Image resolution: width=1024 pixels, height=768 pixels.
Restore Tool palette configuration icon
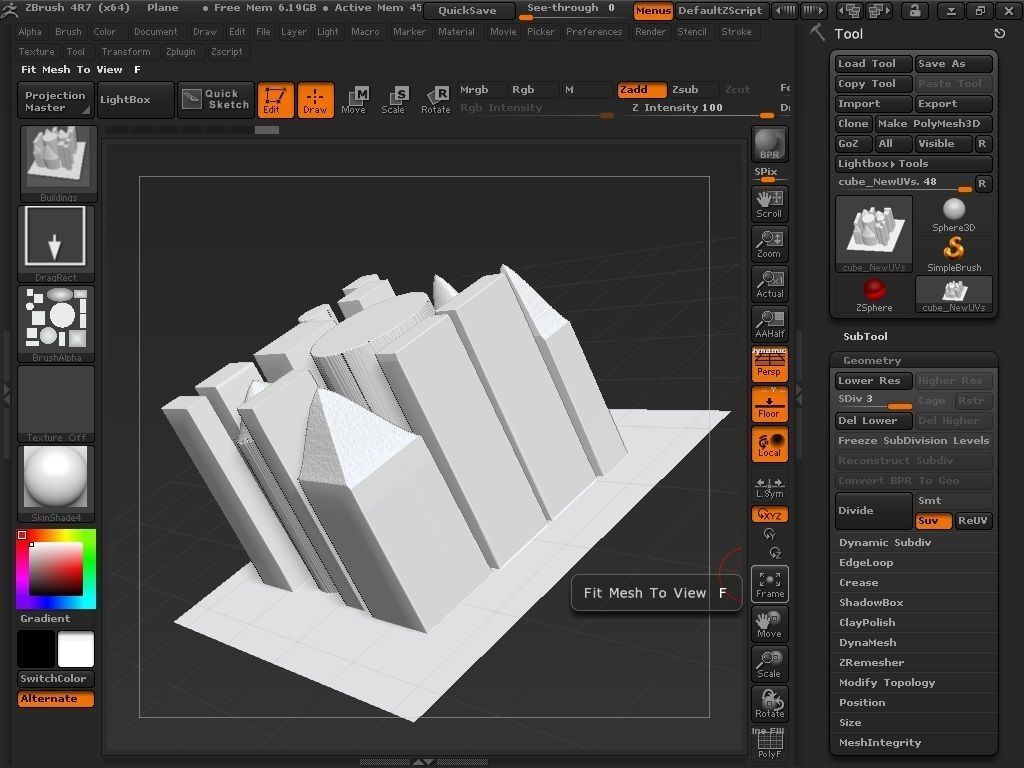(999, 33)
